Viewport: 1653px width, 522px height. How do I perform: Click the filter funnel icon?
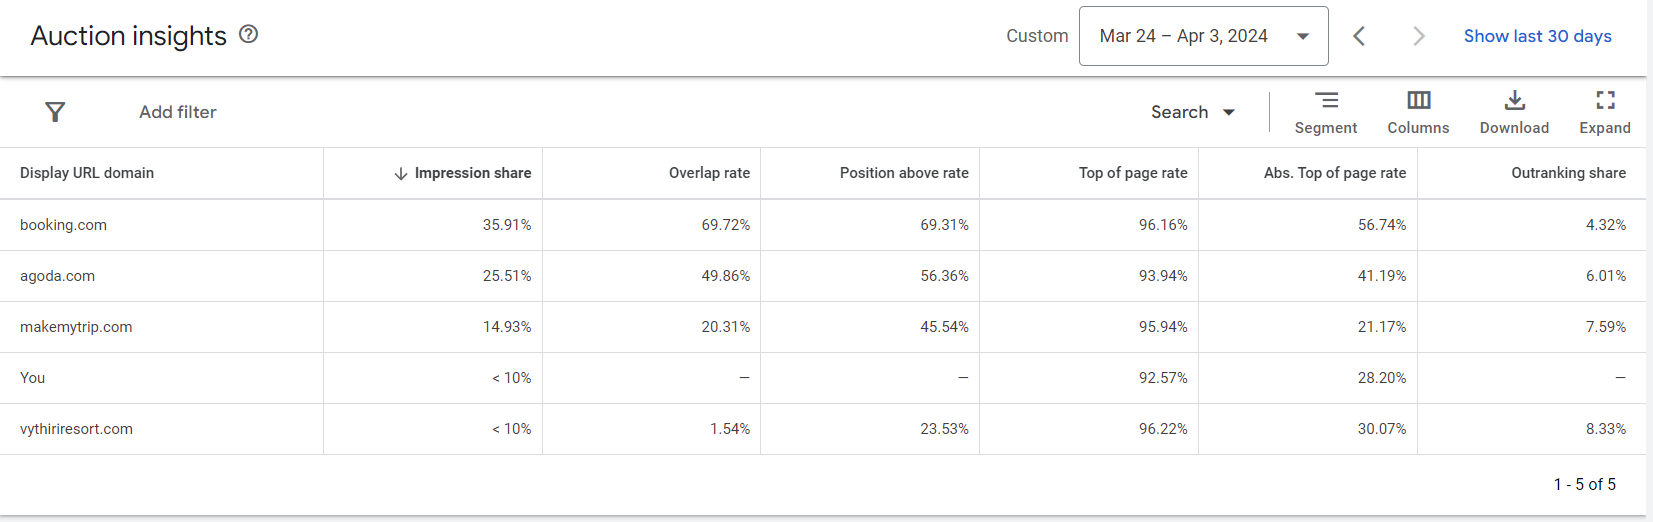pyautogui.click(x=55, y=112)
